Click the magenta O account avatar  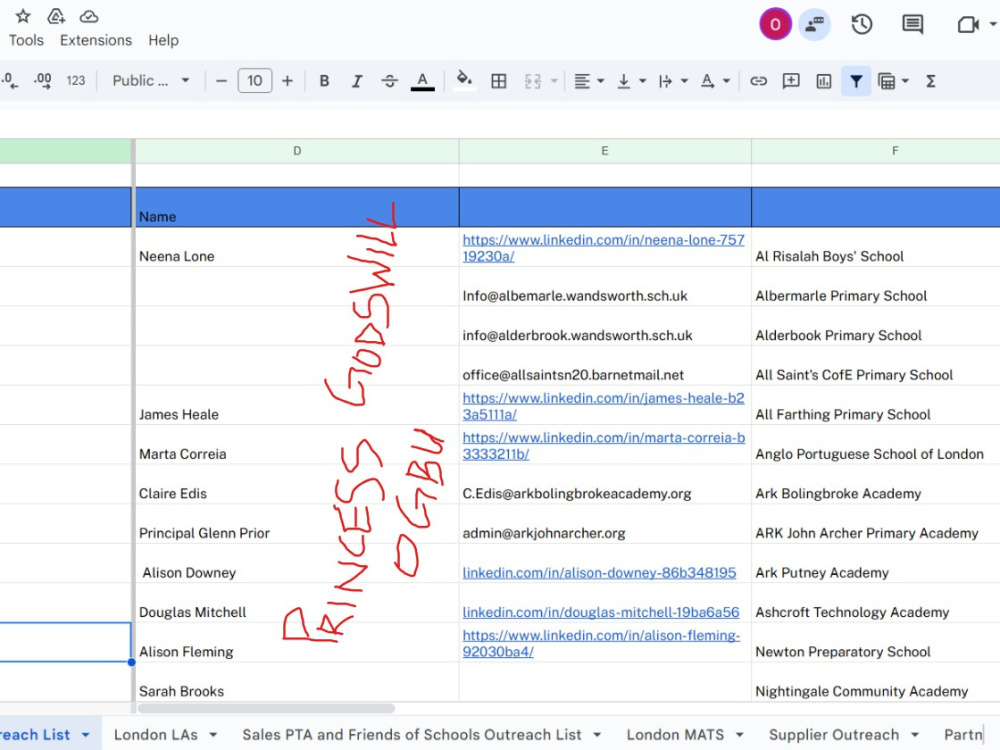pyautogui.click(x=775, y=25)
